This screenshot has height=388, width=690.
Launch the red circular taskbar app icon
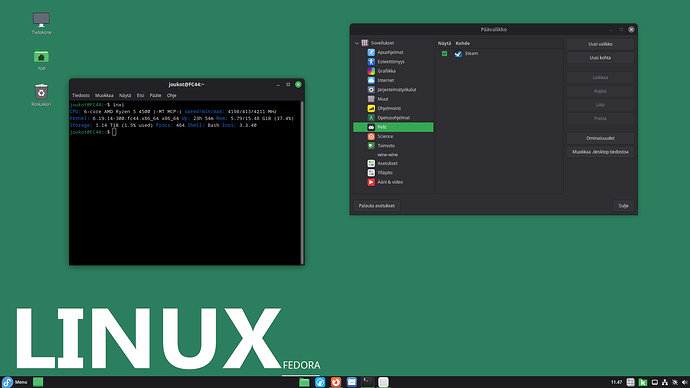coord(336,382)
